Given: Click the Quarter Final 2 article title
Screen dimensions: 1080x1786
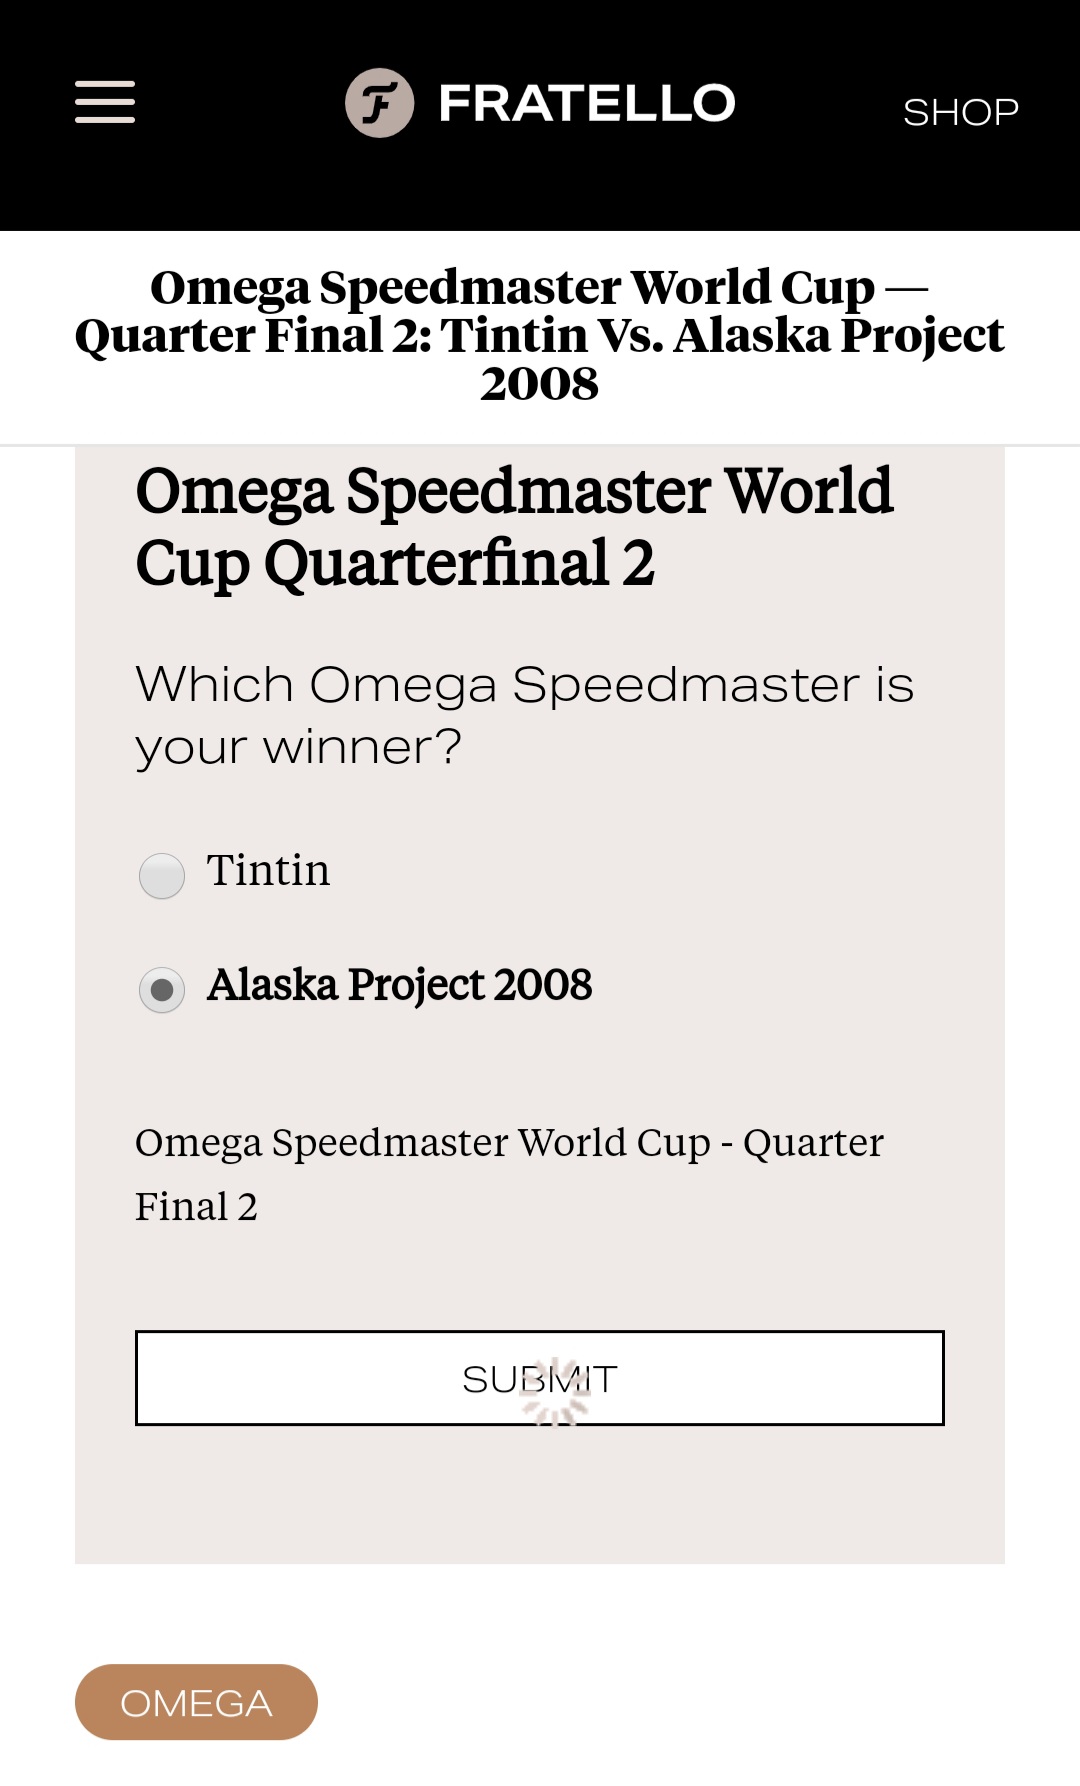Looking at the screenshot, I should pos(540,334).
